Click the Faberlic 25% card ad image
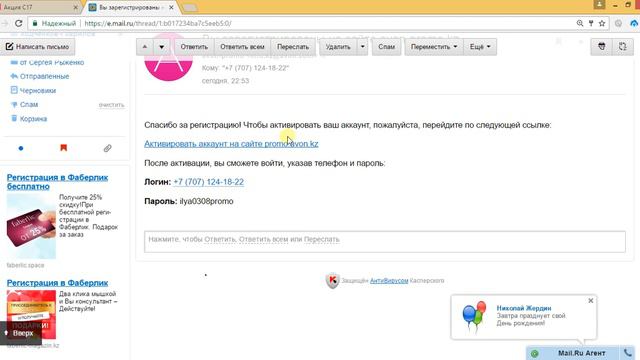The width and height of the screenshot is (640, 360). pyautogui.click(x=31, y=226)
